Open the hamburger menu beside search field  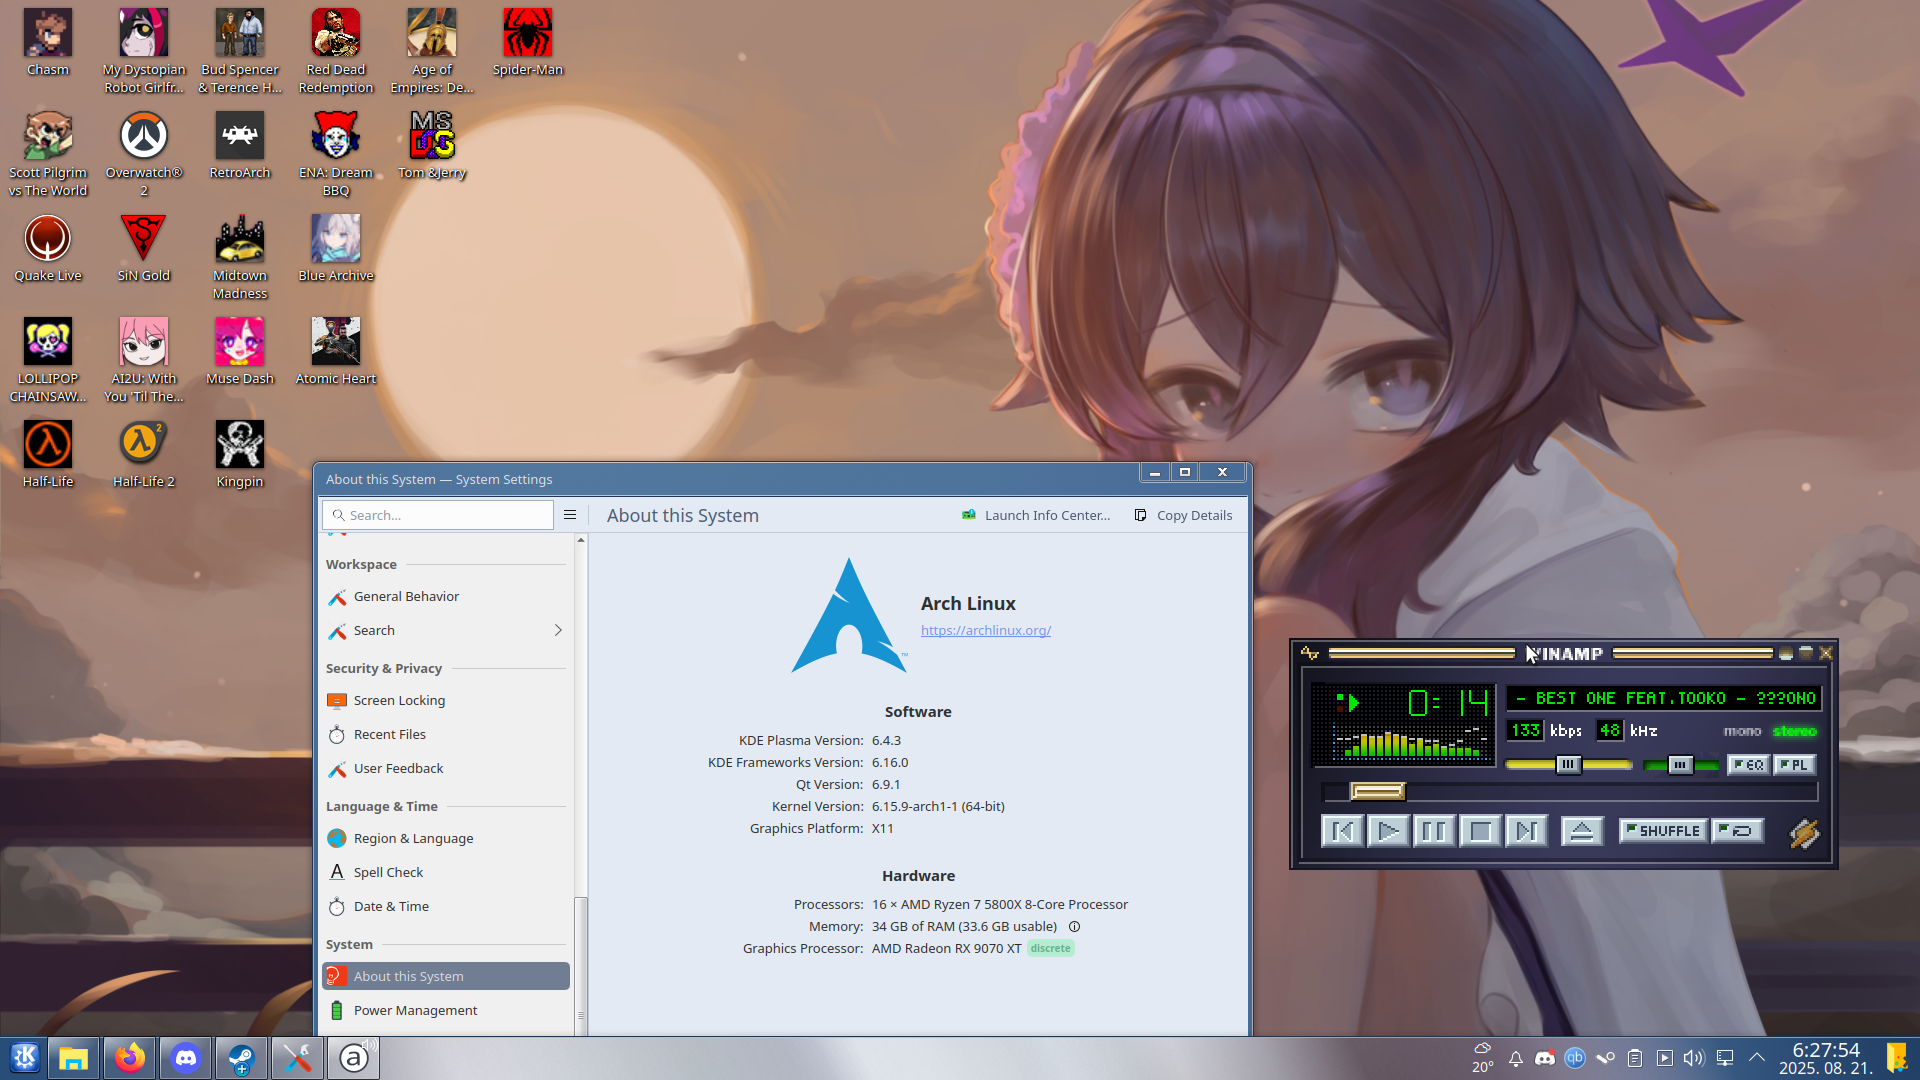[570, 515]
